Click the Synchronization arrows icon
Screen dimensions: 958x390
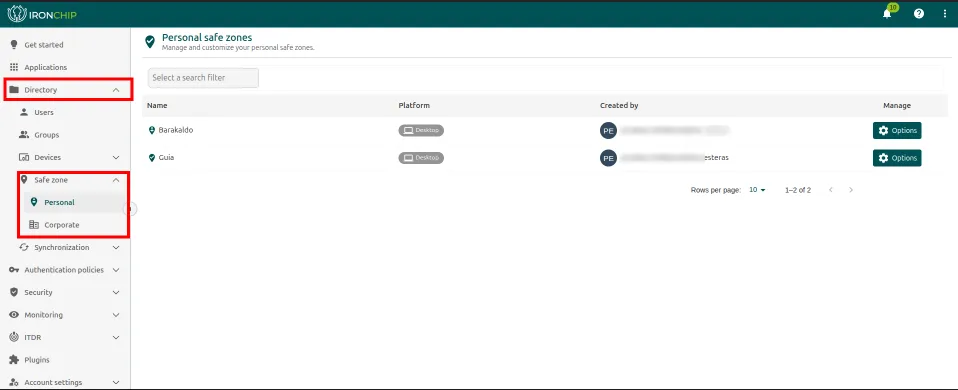(x=24, y=247)
